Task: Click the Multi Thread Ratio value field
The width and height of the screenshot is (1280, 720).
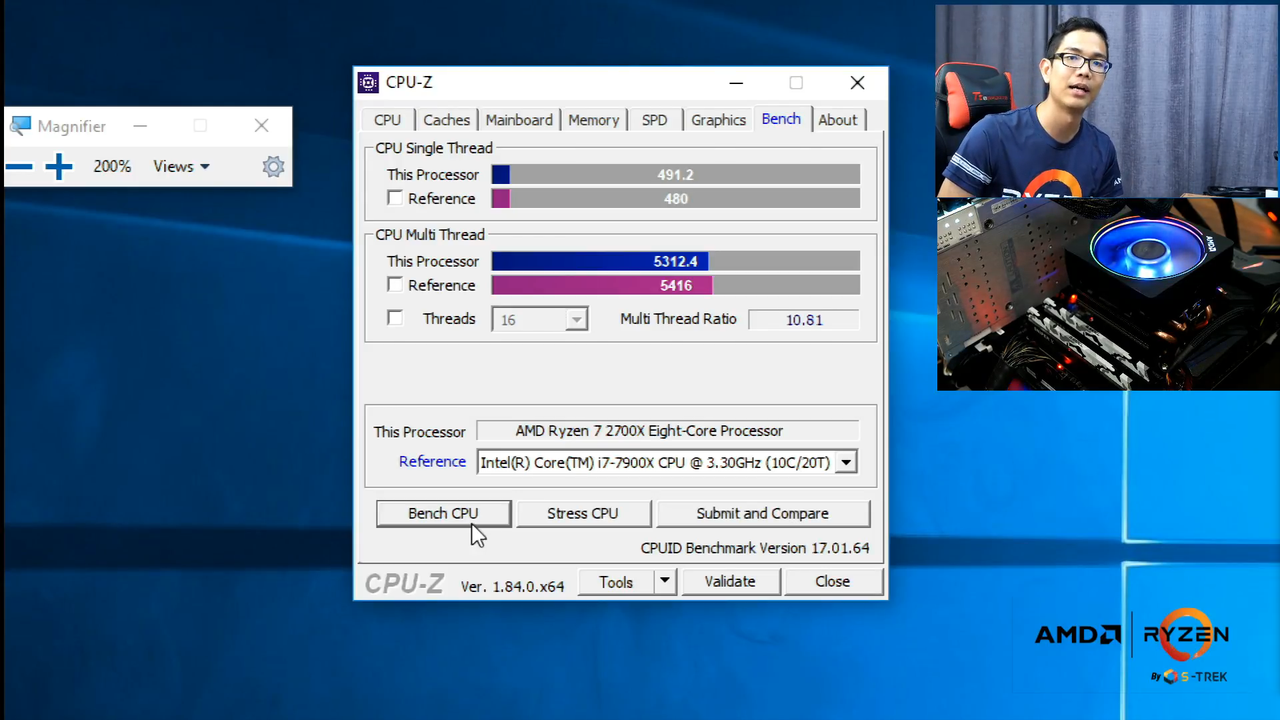Action: (804, 319)
